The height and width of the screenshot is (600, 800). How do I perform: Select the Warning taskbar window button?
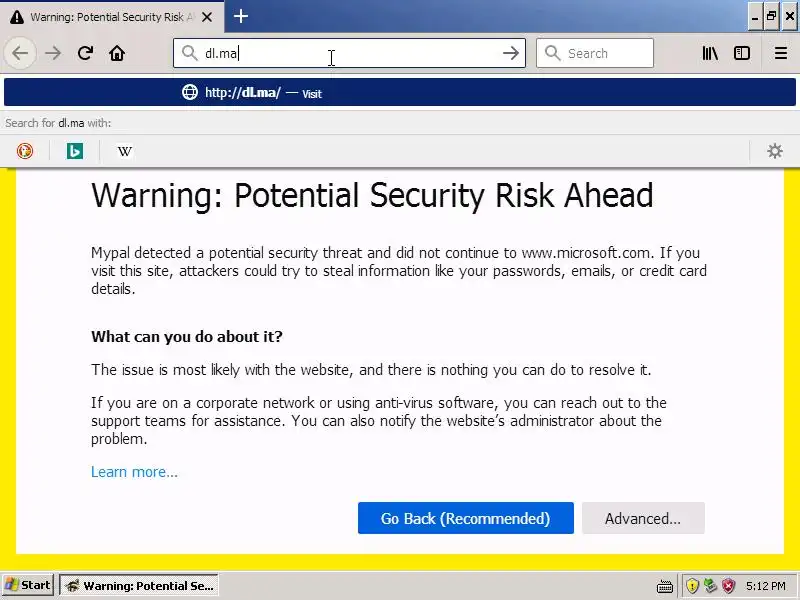point(139,585)
